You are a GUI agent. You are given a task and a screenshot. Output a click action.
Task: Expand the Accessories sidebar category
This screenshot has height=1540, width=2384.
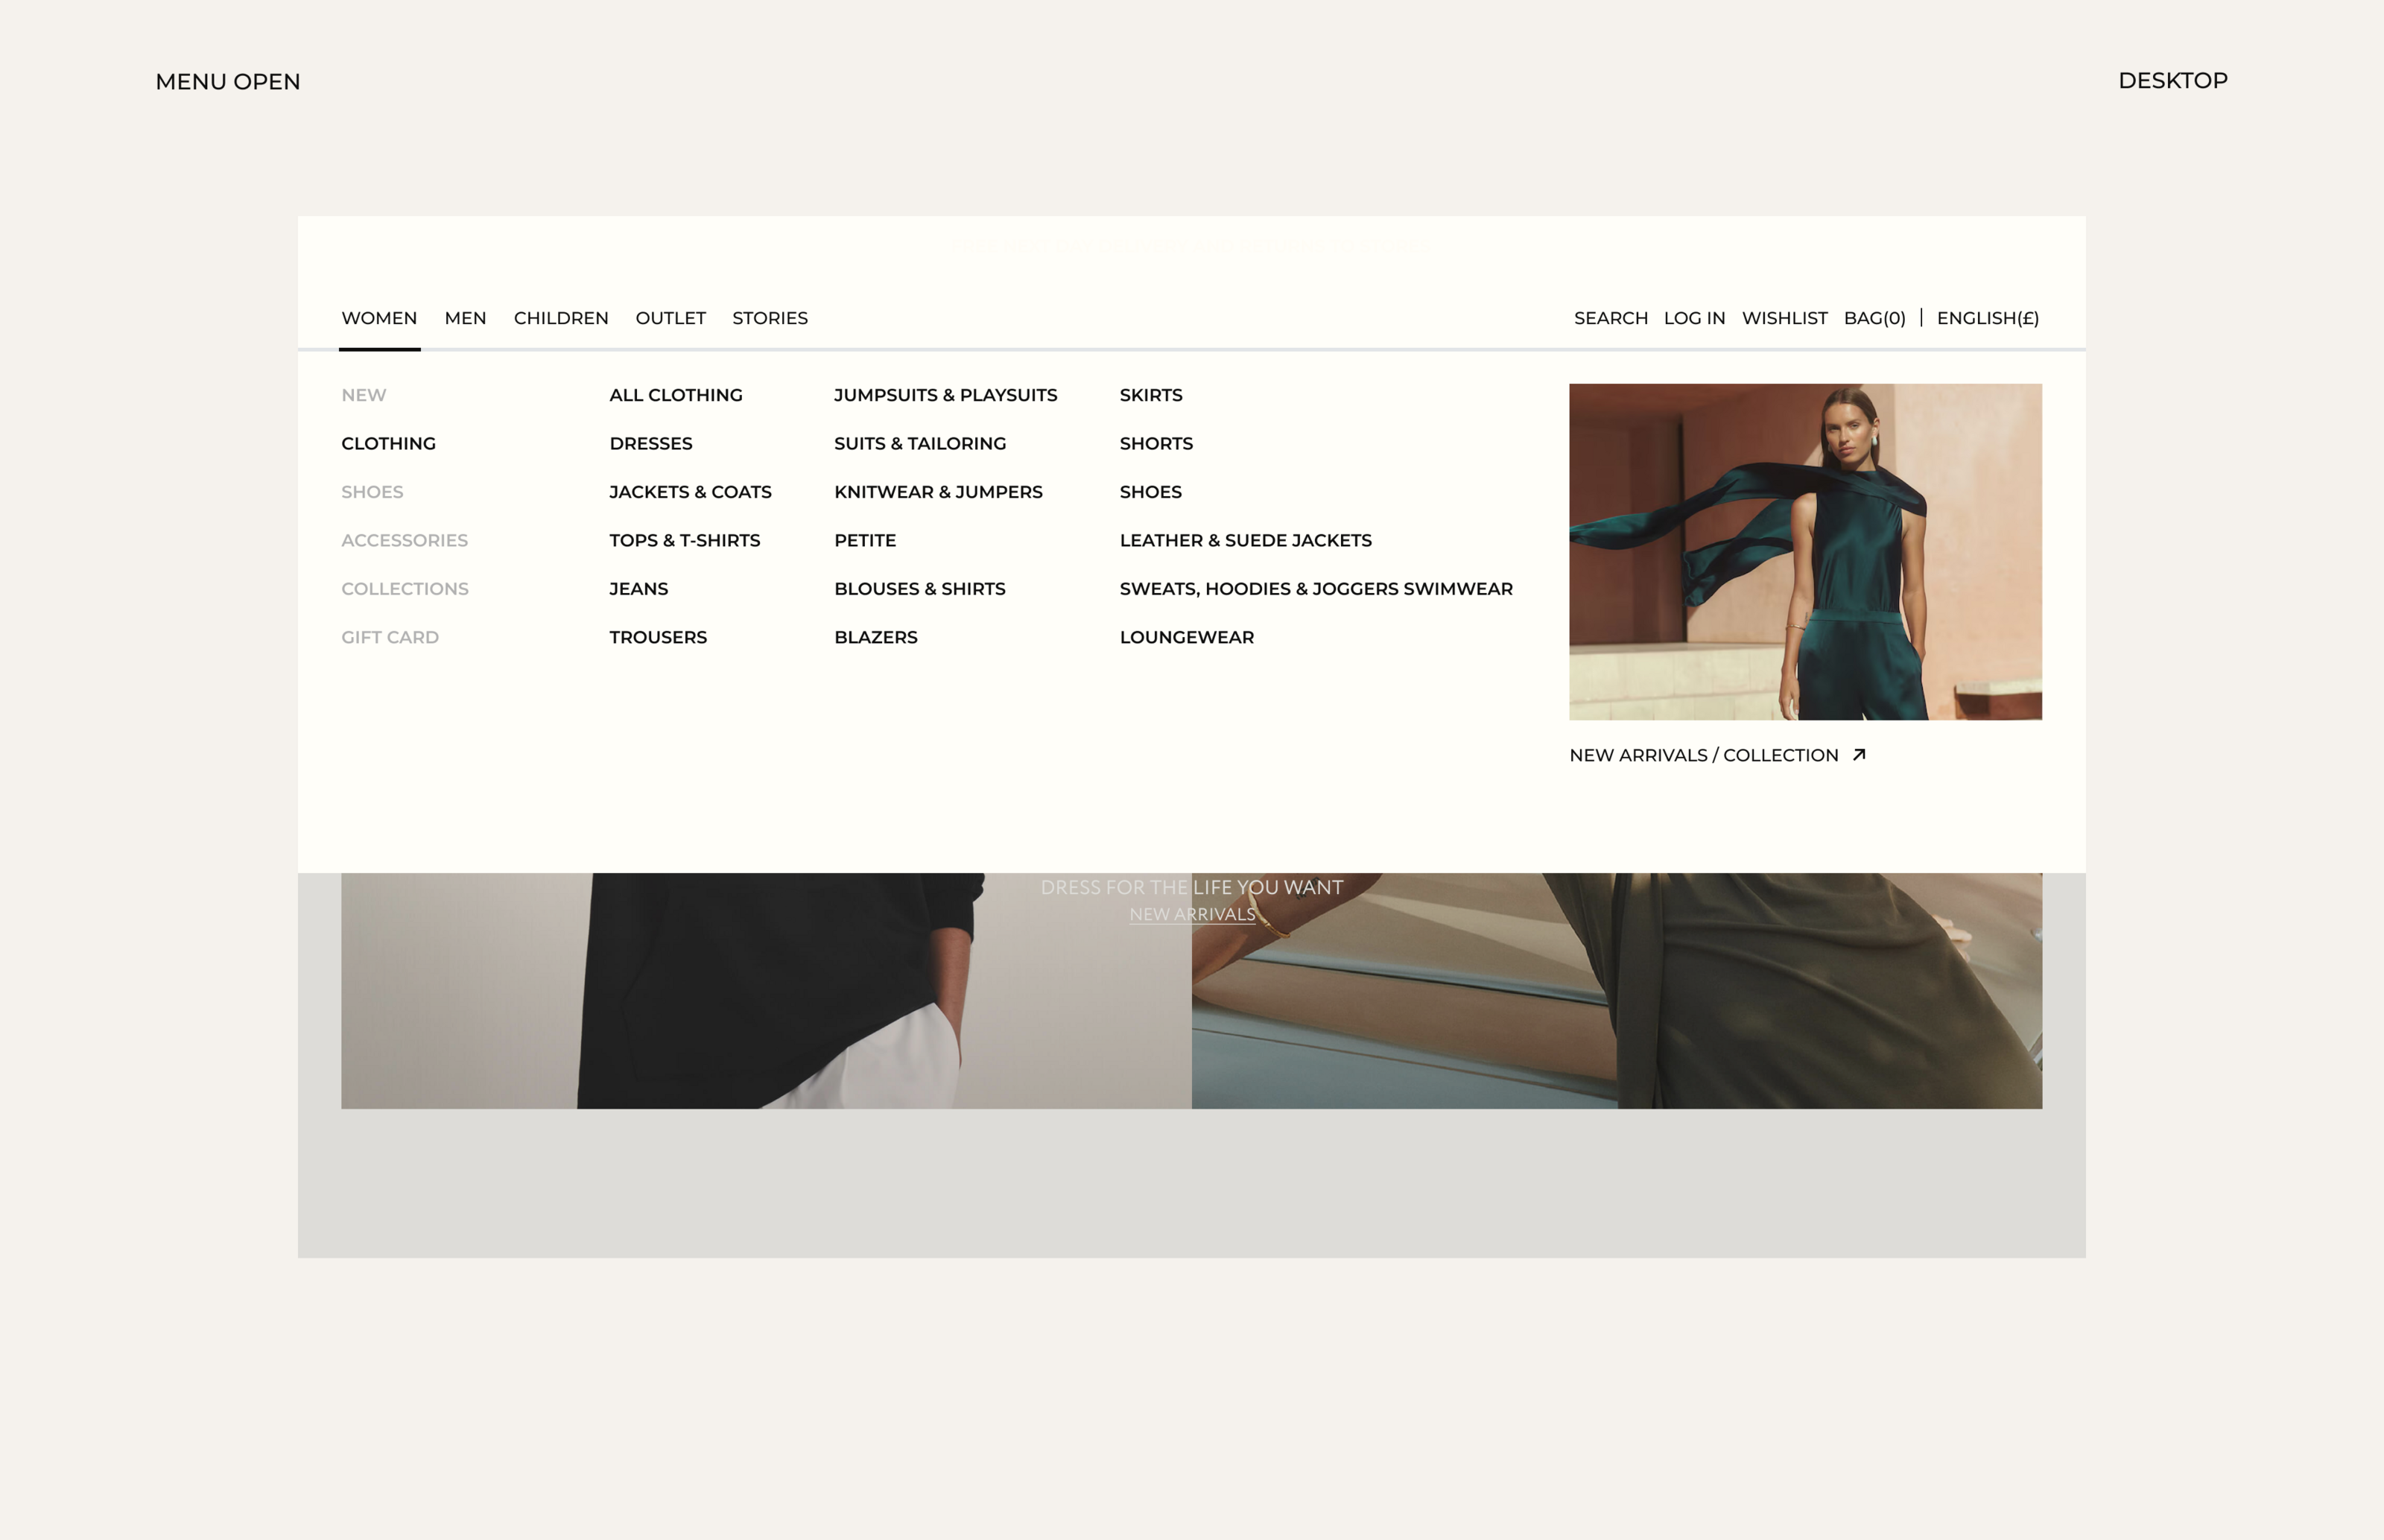coord(404,540)
